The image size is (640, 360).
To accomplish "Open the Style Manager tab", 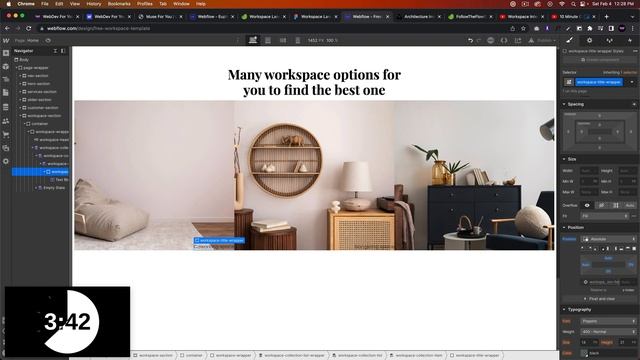I will tap(609, 40).
